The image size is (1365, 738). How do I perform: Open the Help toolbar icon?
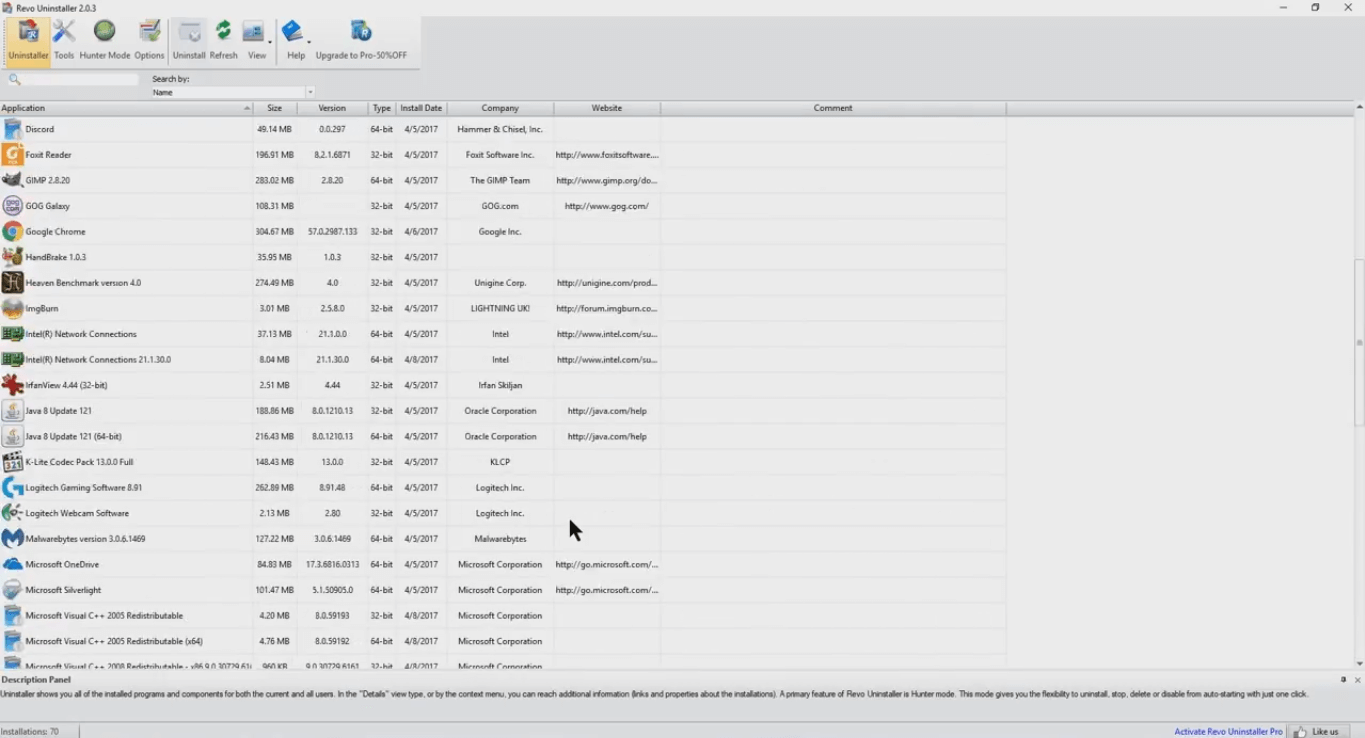(x=295, y=40)
